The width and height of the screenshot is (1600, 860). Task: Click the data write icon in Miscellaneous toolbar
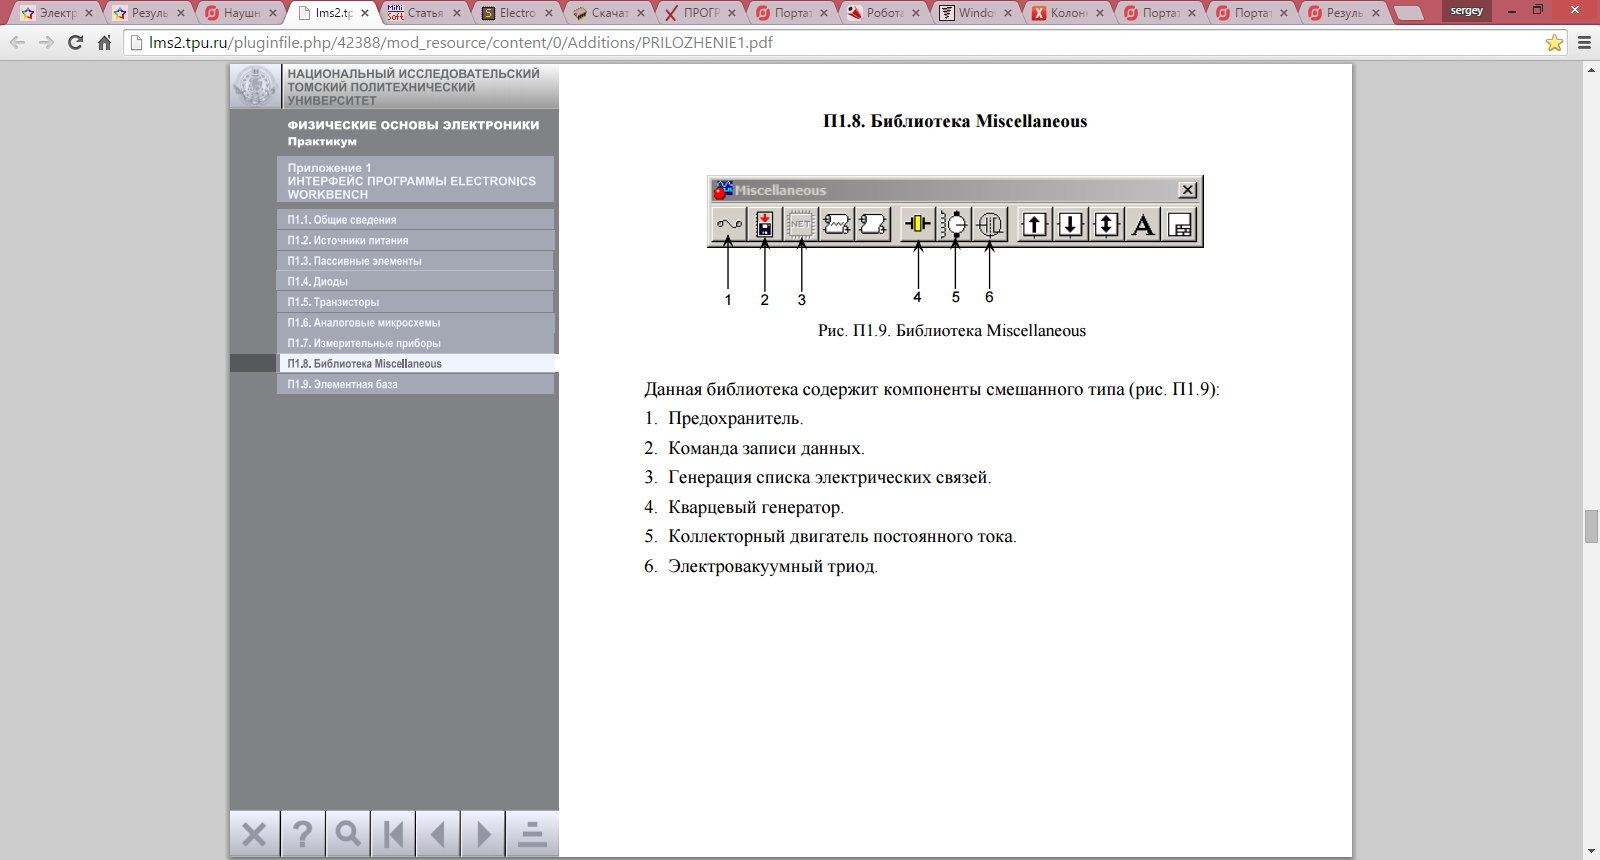tap(765, 225)
